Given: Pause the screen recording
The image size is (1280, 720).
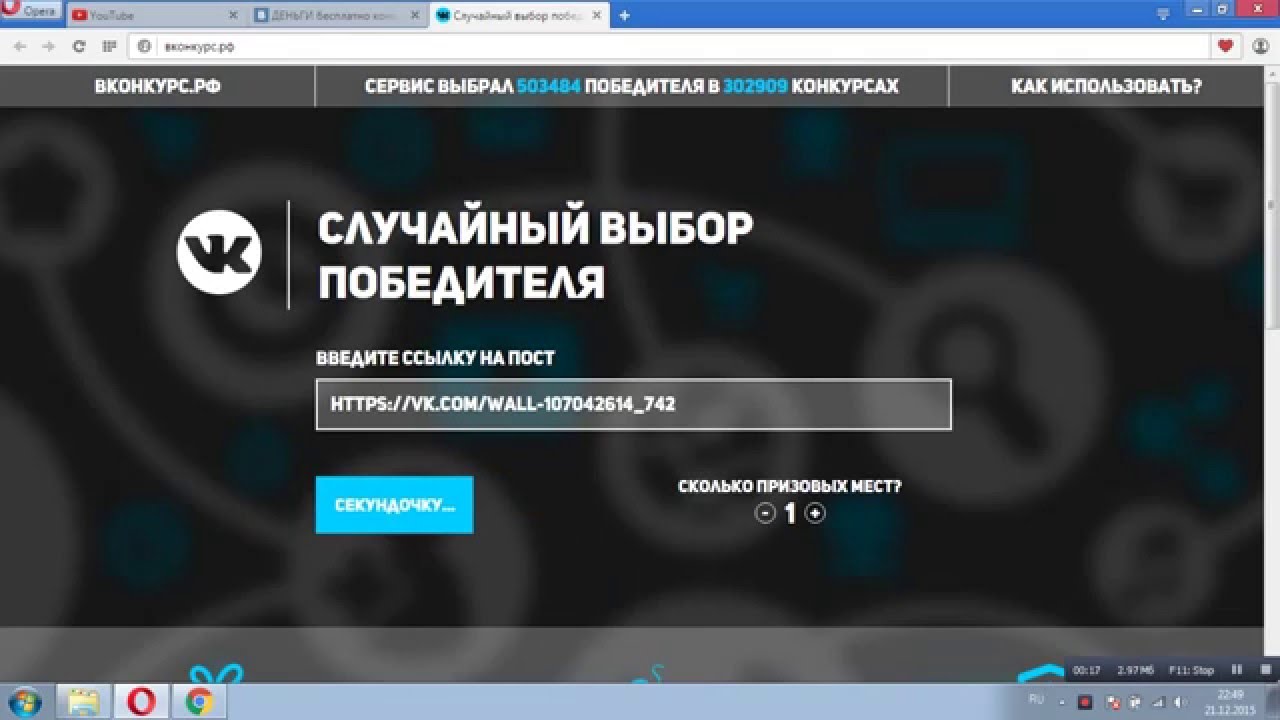Looking at the screenshot, I should 1236,669.
